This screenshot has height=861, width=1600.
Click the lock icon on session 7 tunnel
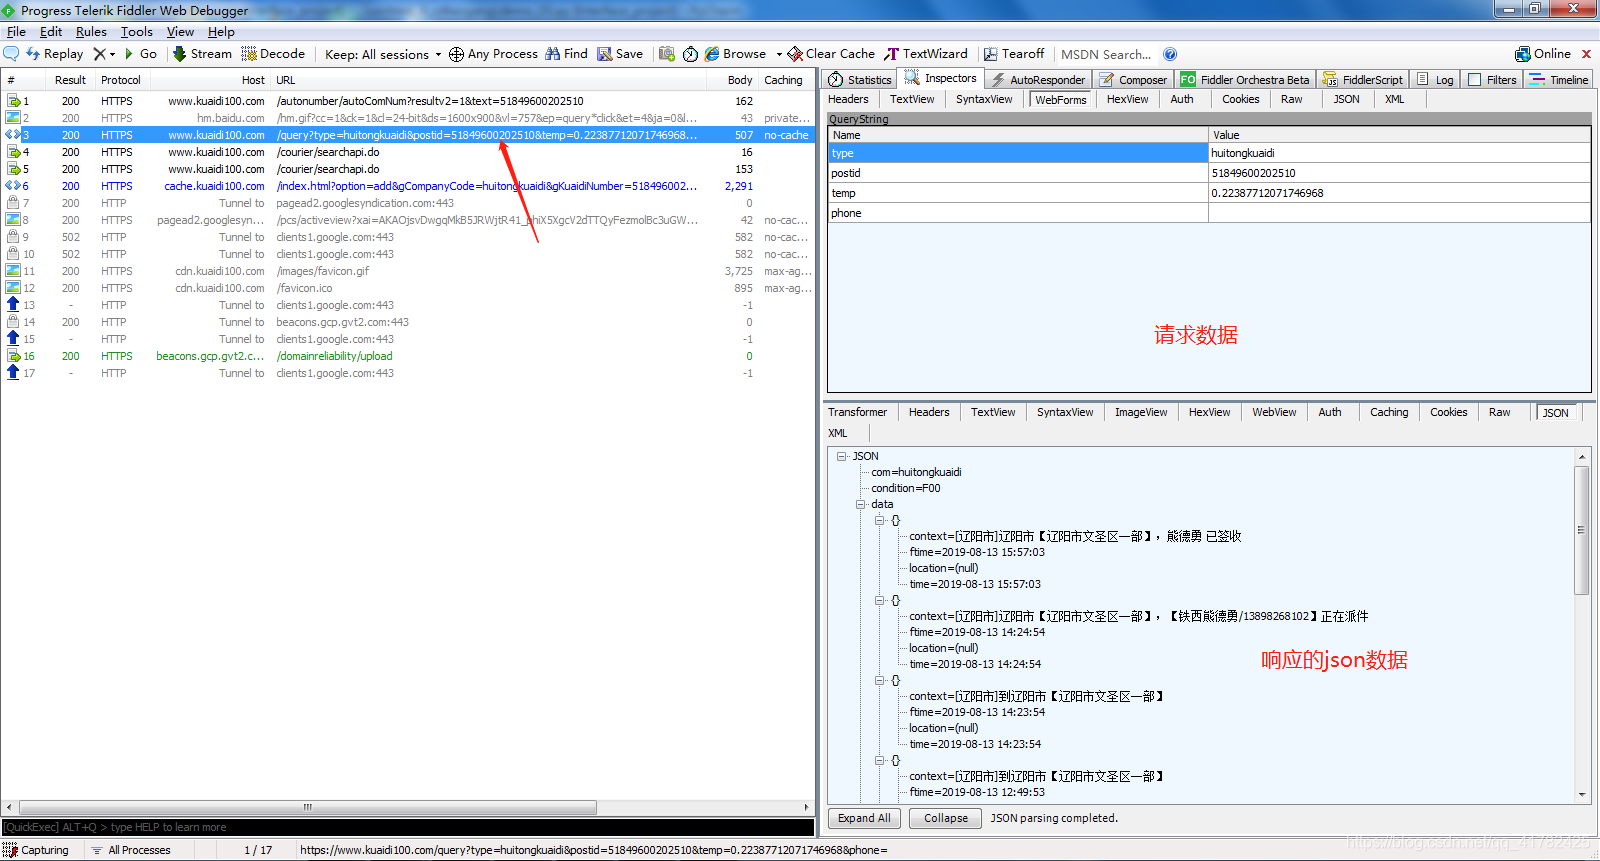pos(13,203)
